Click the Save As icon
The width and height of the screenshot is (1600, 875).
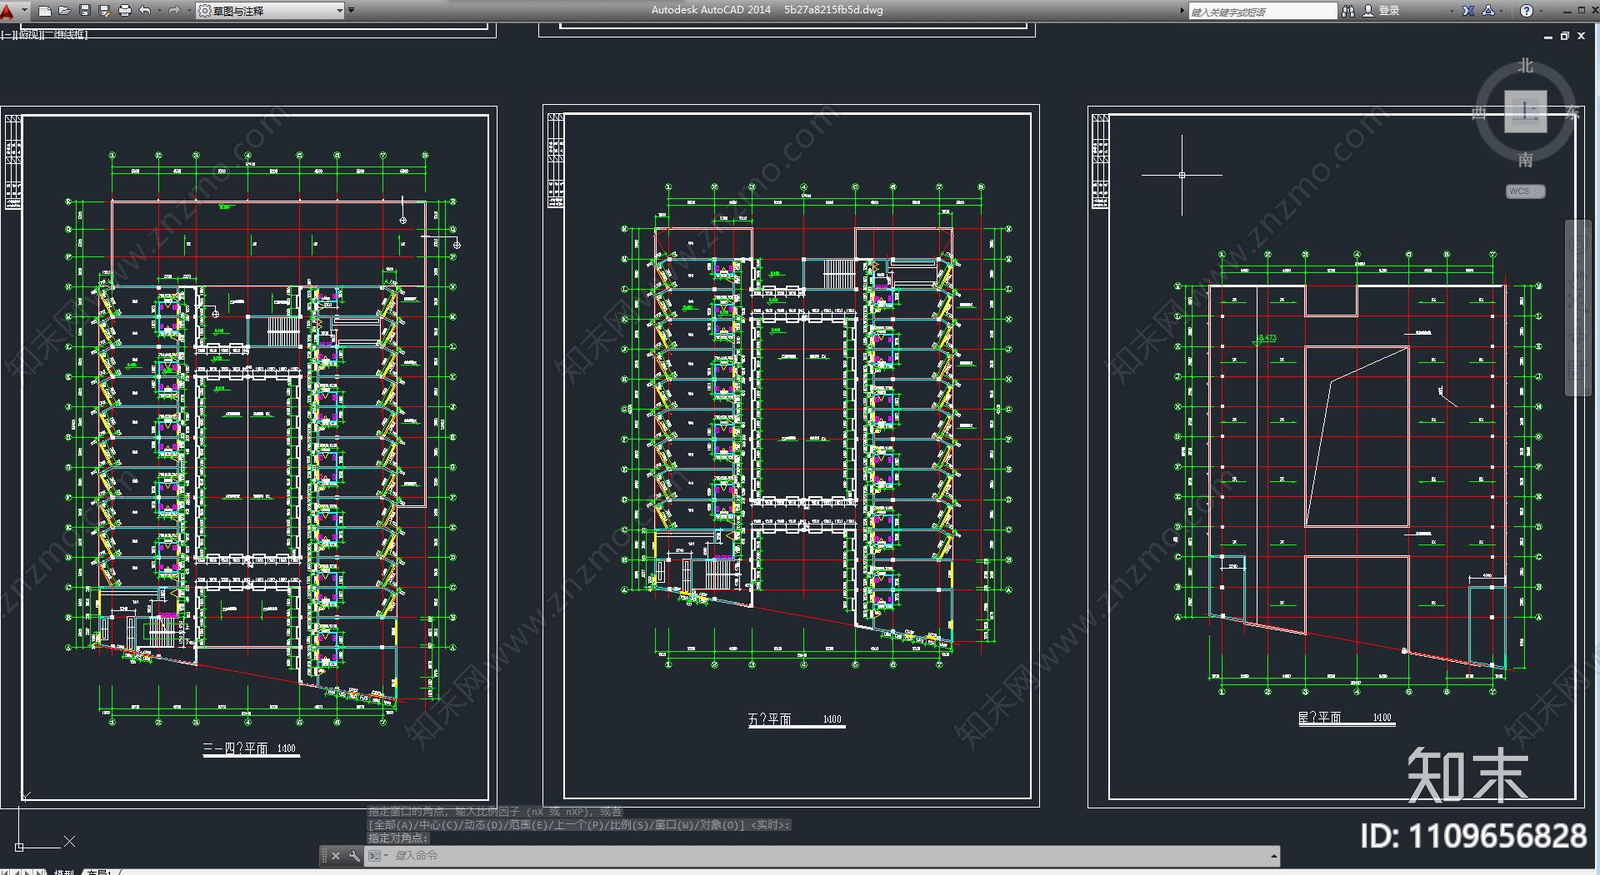pos(104,11)
